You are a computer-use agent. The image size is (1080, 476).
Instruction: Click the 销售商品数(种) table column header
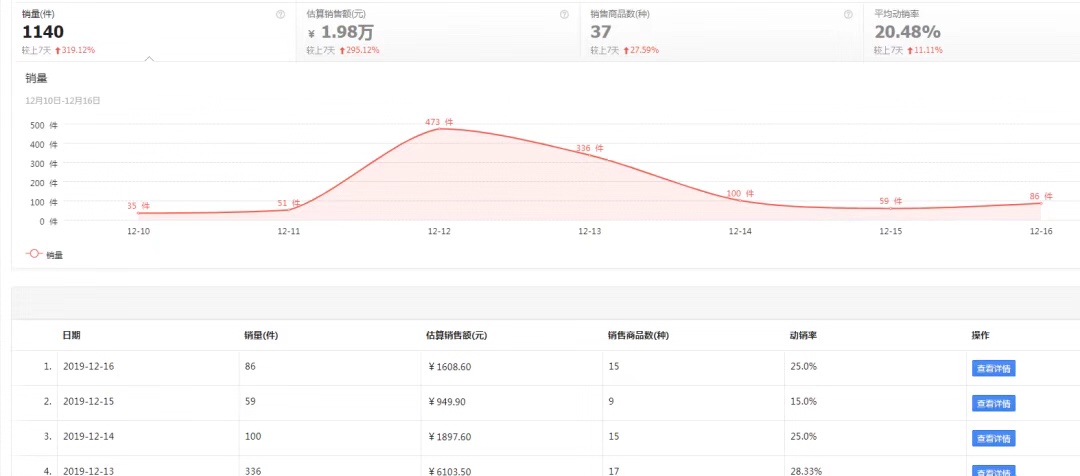[x=638, y=335]
